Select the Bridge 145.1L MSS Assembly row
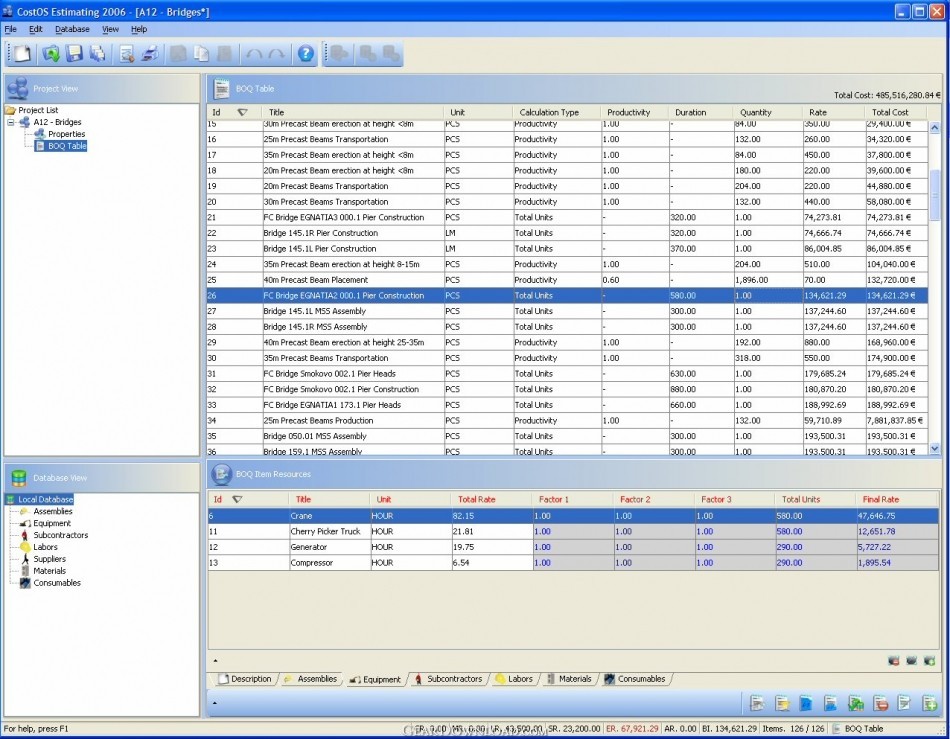Viewport: 950px width, 739px height. [x=567, y=311]
